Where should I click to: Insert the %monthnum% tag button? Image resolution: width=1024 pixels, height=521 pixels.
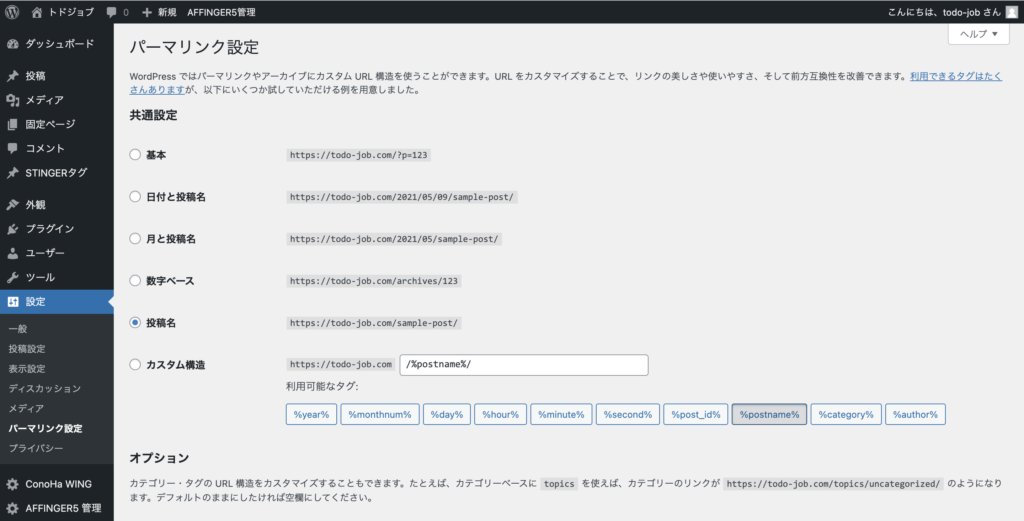(379, 415)
